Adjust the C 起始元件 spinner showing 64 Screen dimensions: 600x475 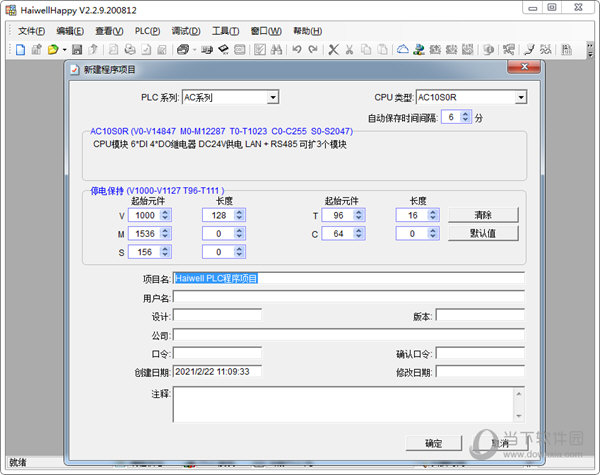(359, 233)
